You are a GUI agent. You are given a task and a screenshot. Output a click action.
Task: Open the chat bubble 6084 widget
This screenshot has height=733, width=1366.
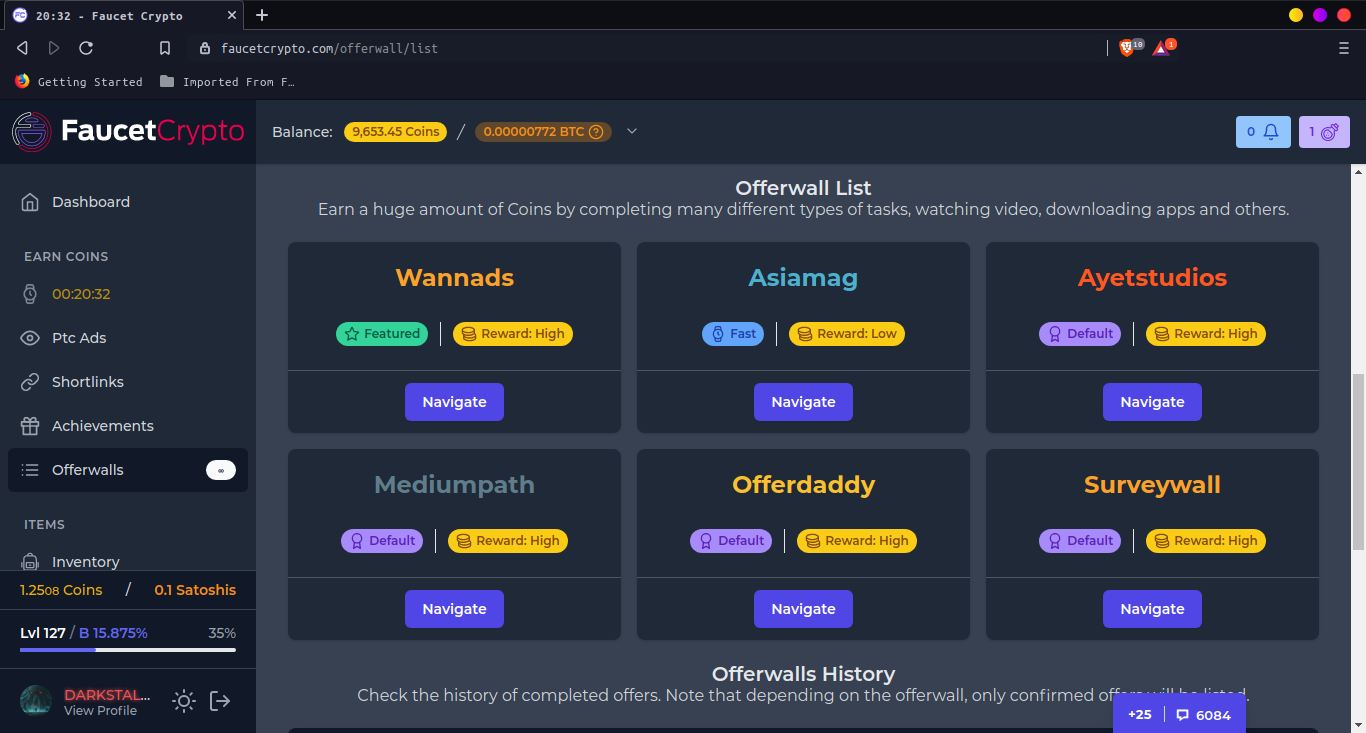click(1203, 715)
